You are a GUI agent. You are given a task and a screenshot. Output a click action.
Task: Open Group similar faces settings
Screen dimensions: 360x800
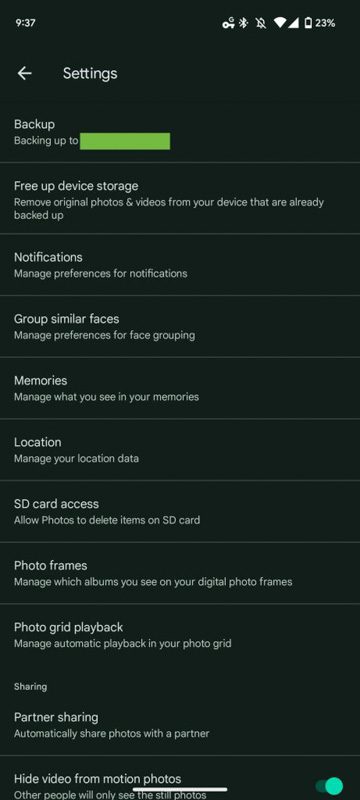point(180,327)
